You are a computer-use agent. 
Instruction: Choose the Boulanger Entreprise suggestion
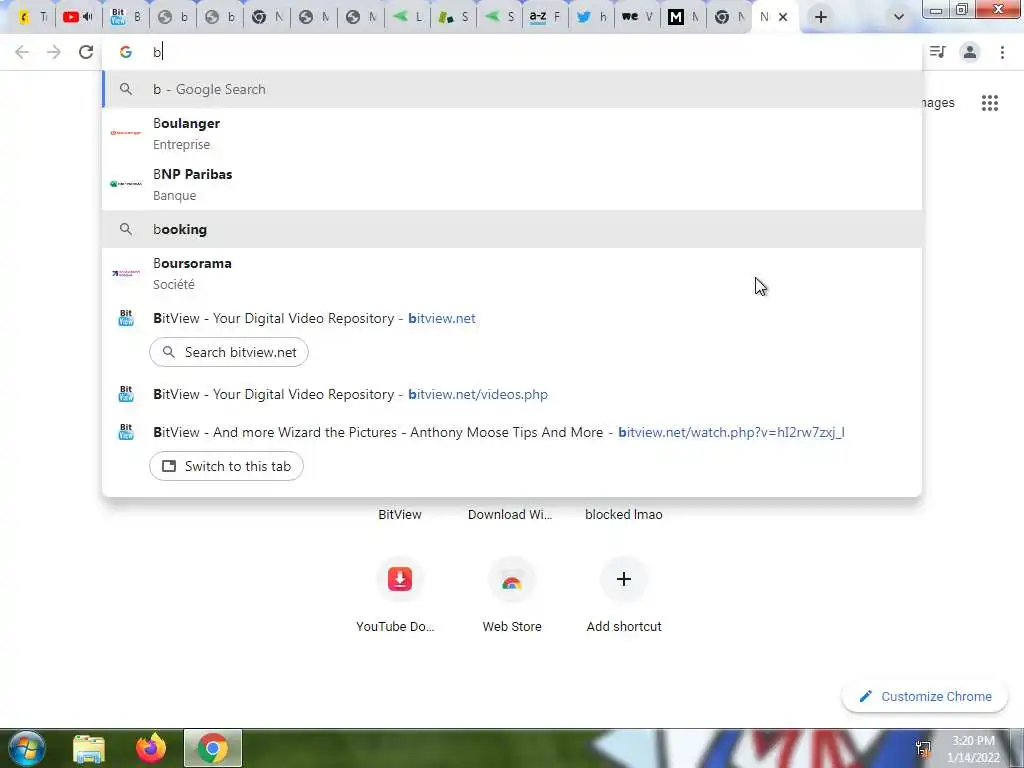tap(513, 133)
